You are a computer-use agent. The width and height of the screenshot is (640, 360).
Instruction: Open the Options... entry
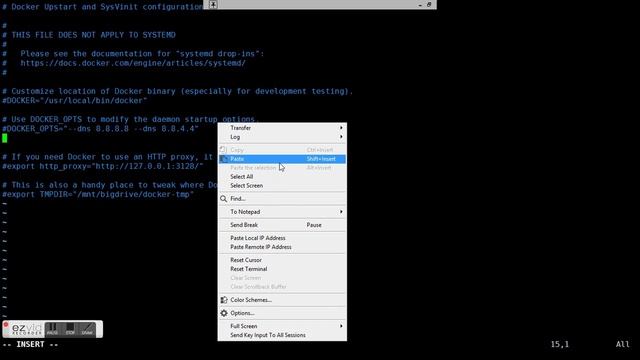point(282,313)
